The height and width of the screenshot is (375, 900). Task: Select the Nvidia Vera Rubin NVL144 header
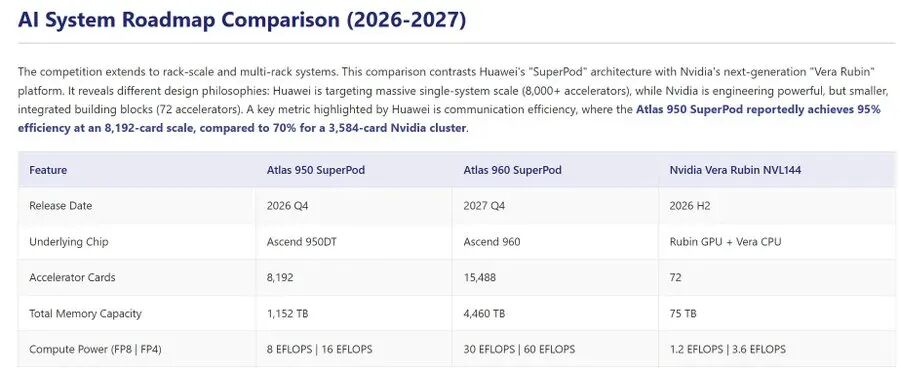pyautogui.click(x=735, y=170)
